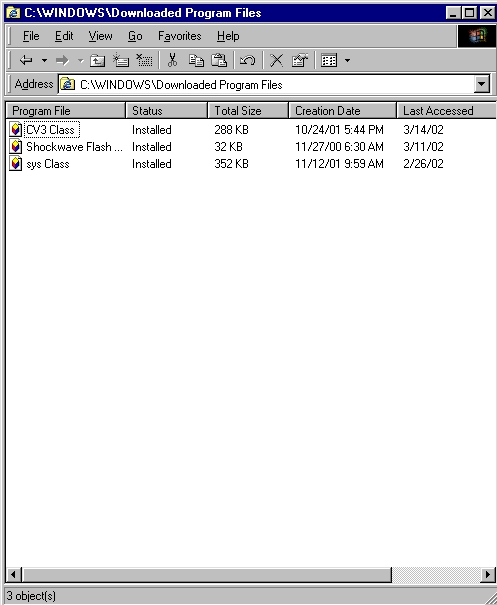Open the Back history dropdown arrow
The height and width of the screenshot is (605, 497).
point(44,60)
